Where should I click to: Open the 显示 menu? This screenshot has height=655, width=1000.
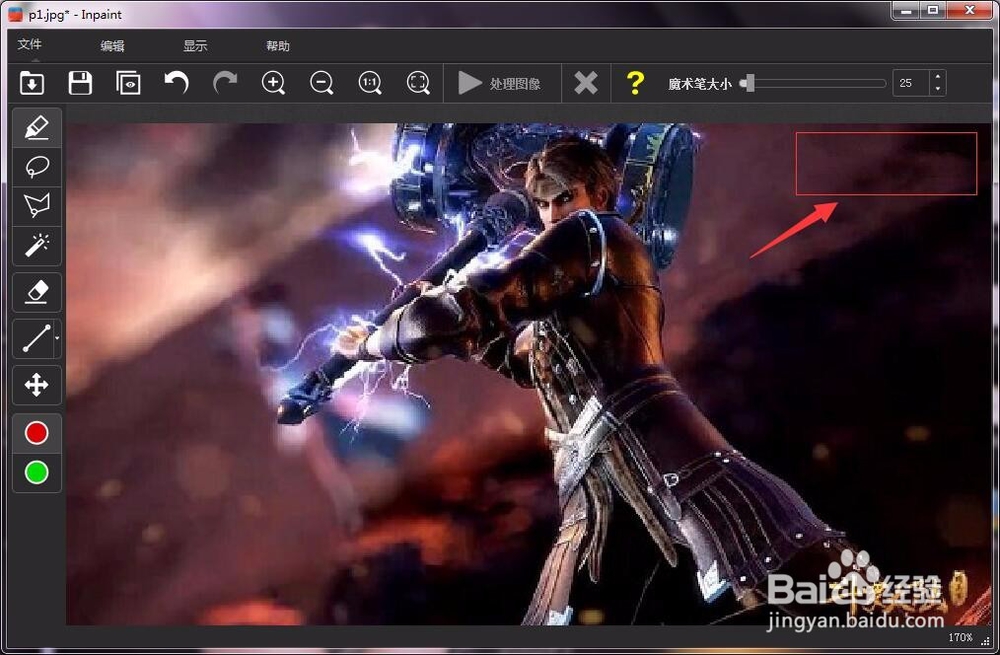(195, 46)
